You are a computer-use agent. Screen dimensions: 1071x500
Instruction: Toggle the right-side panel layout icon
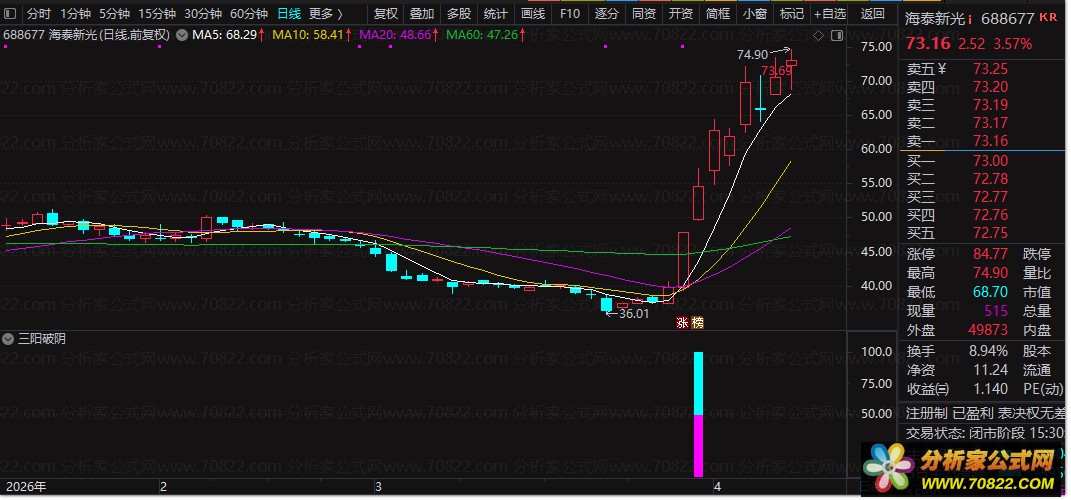click(838, 36)
